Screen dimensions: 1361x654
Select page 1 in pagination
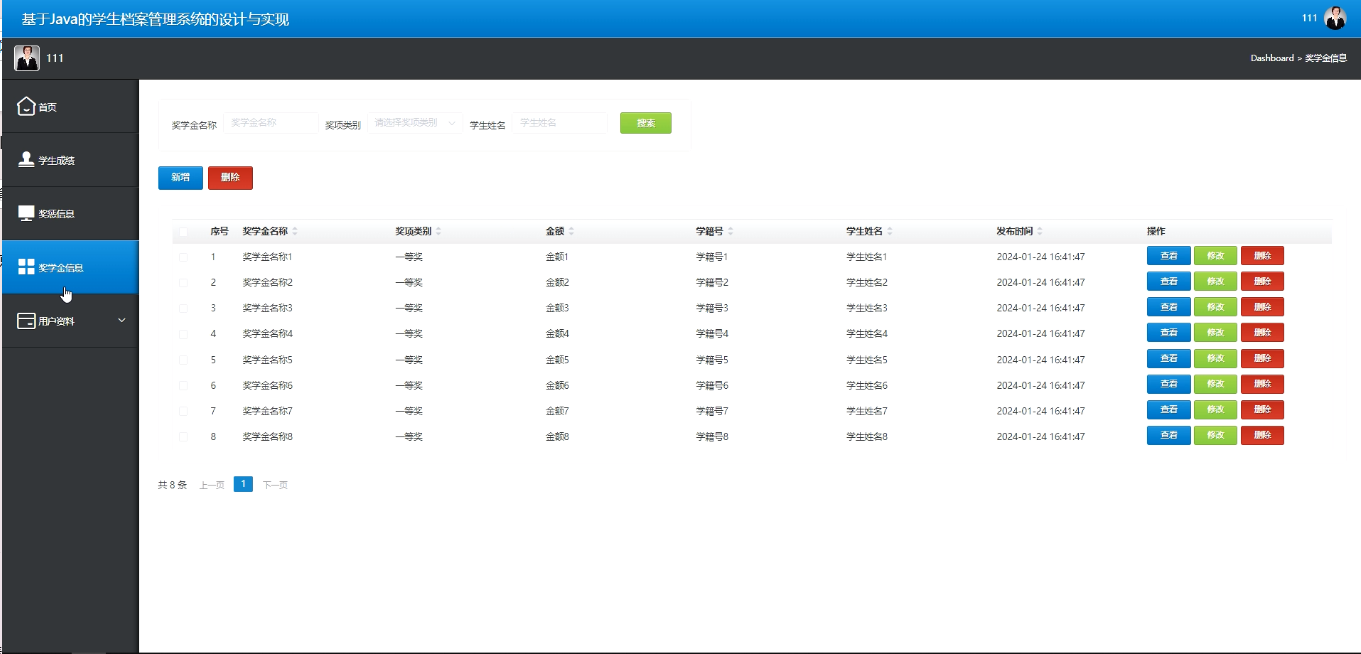coord(243,484)
